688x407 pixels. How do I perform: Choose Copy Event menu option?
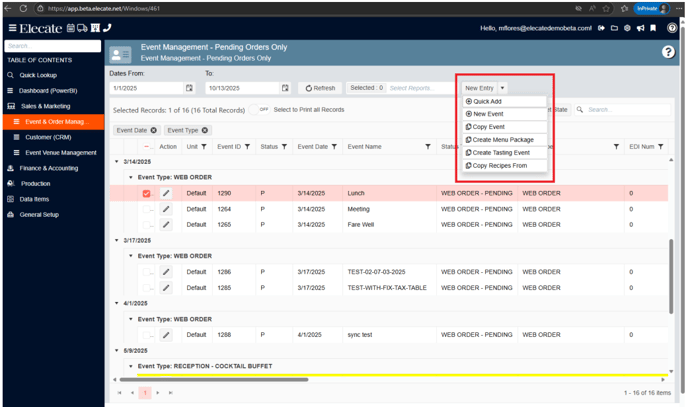tap(505, 127)
